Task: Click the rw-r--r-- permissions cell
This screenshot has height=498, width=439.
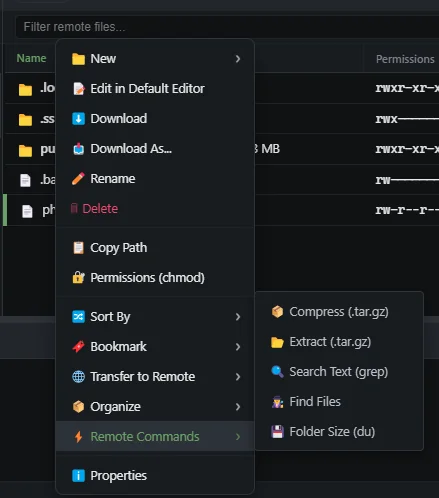Action: [407, 210]
